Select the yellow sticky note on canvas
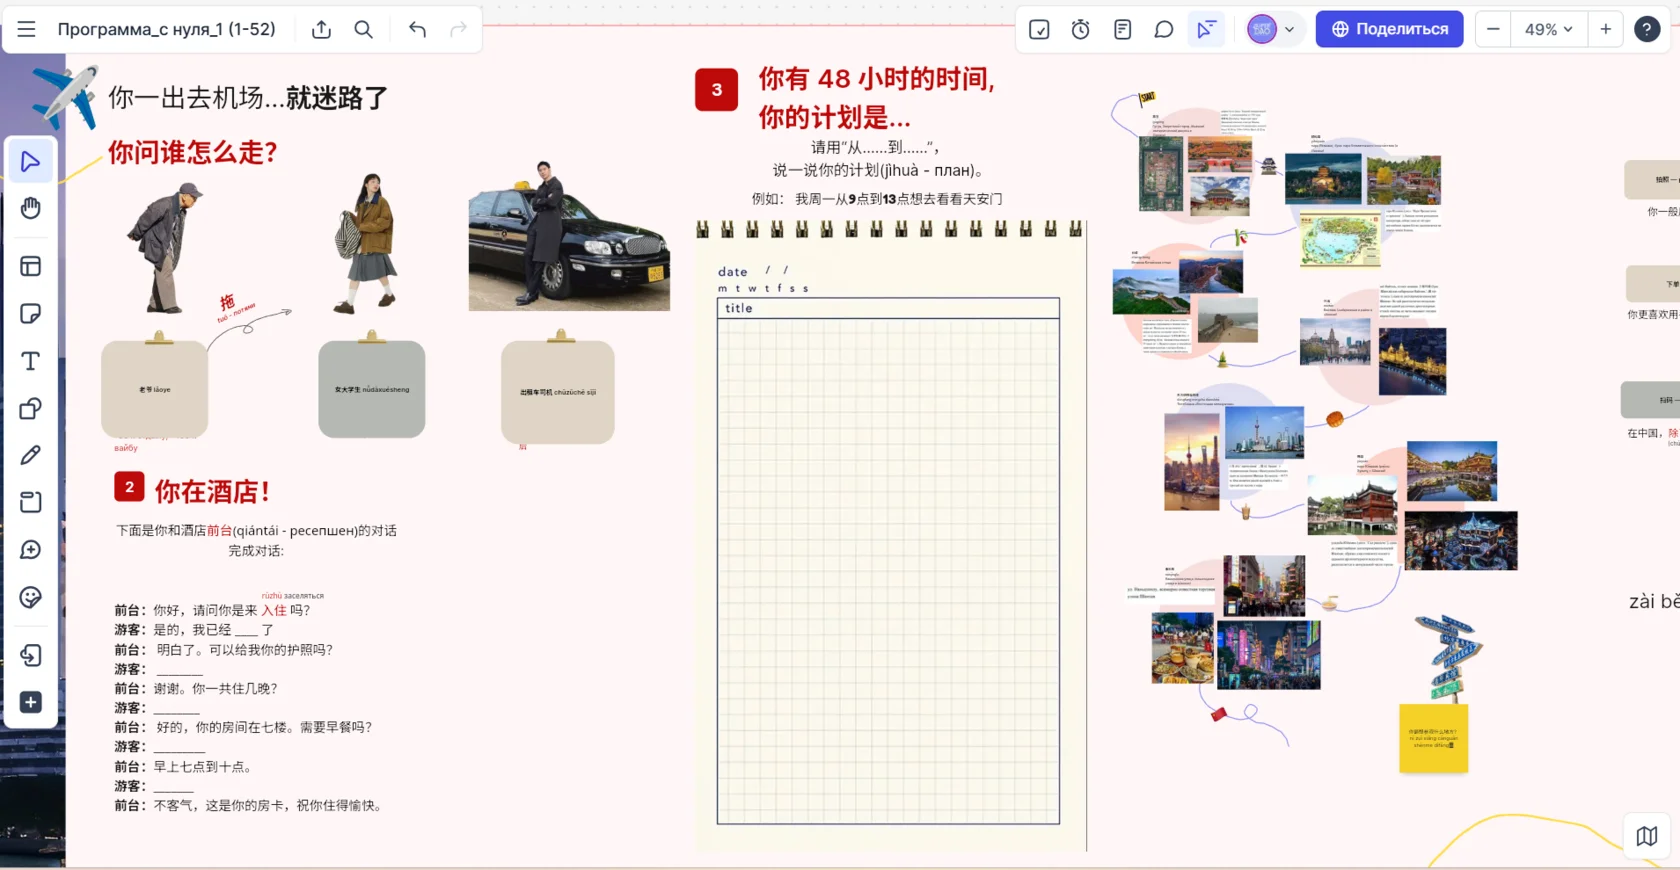 [1433, 738]
